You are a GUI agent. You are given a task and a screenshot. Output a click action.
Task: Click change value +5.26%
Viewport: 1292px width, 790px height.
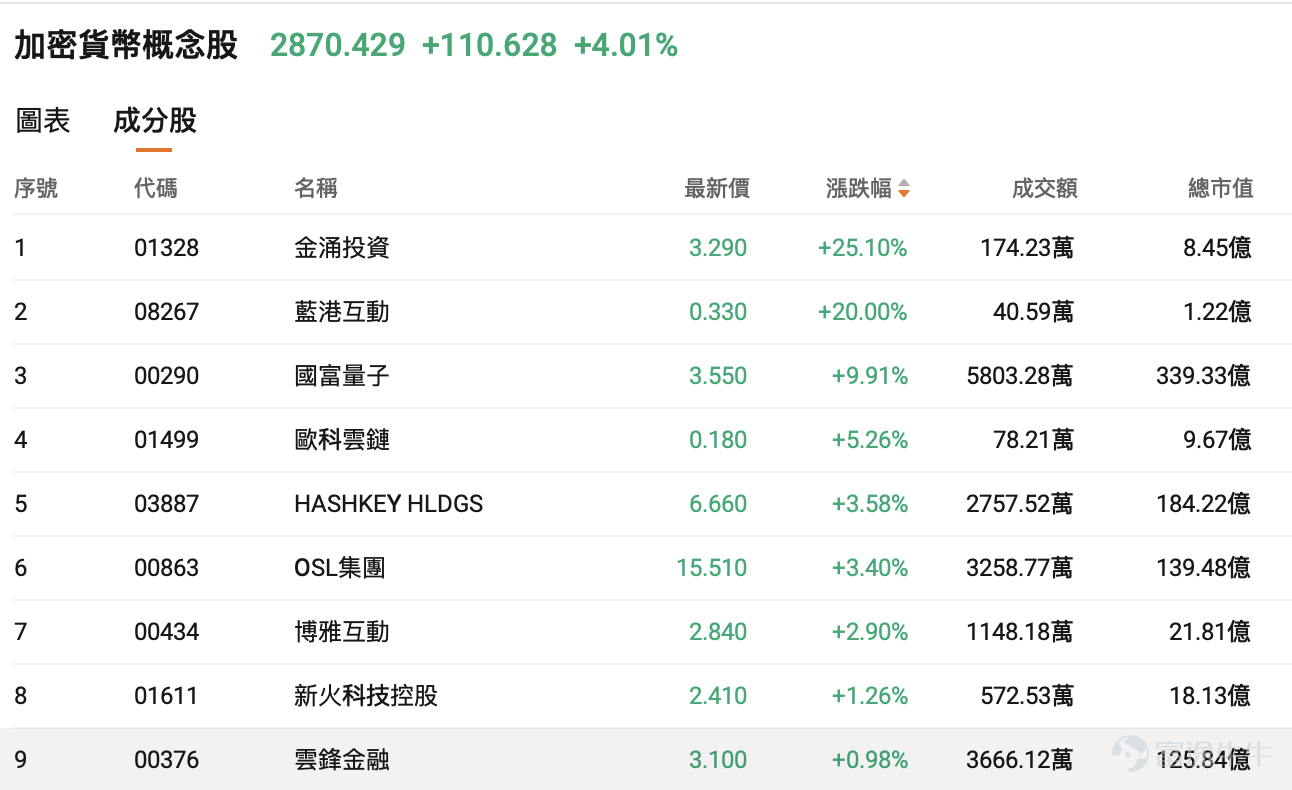[870, 440]
